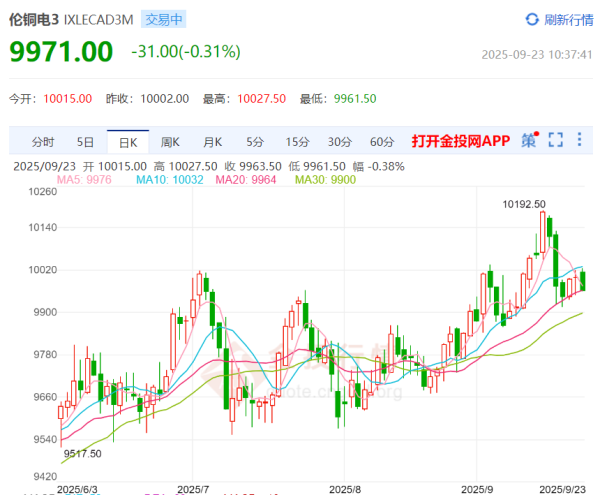Click the 打开金投网APP link

459,141
